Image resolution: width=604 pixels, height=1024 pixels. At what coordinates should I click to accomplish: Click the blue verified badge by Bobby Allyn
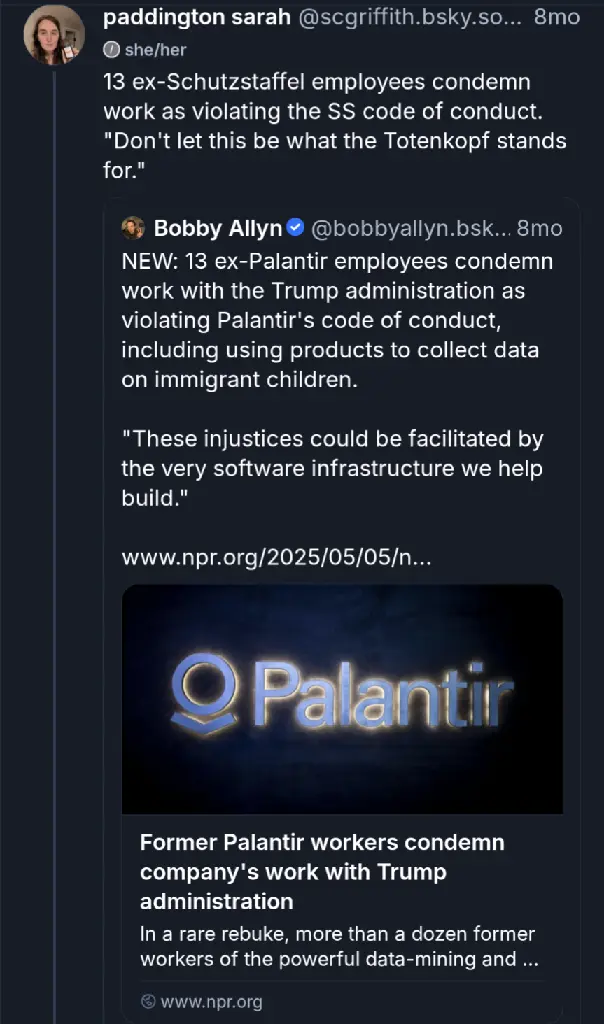[x=296, y=227]
